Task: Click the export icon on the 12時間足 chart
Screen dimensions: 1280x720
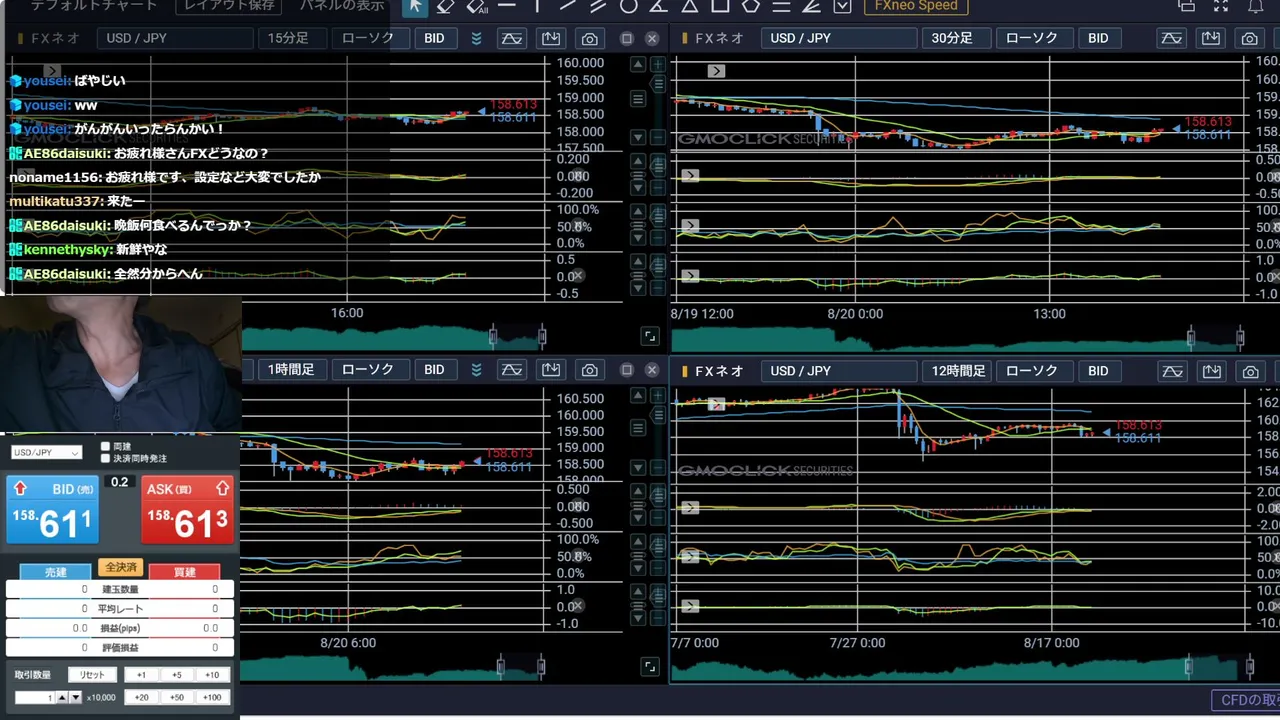Action: [x=1211, y=371]
